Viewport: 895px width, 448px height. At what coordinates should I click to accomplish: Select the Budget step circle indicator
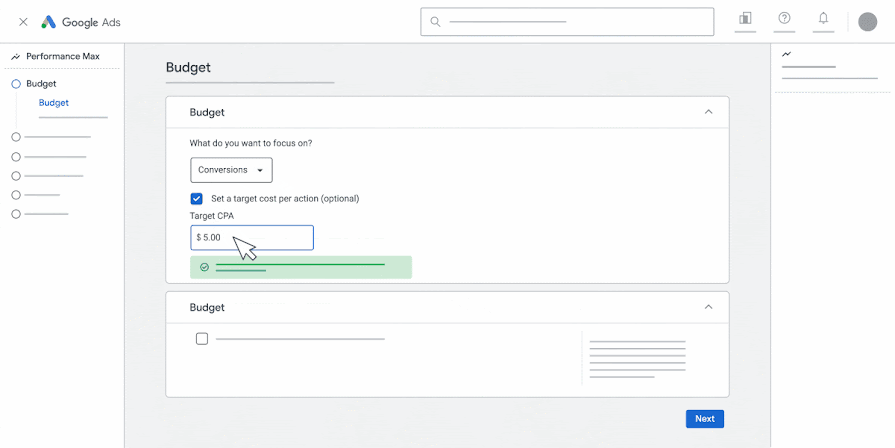16,84
